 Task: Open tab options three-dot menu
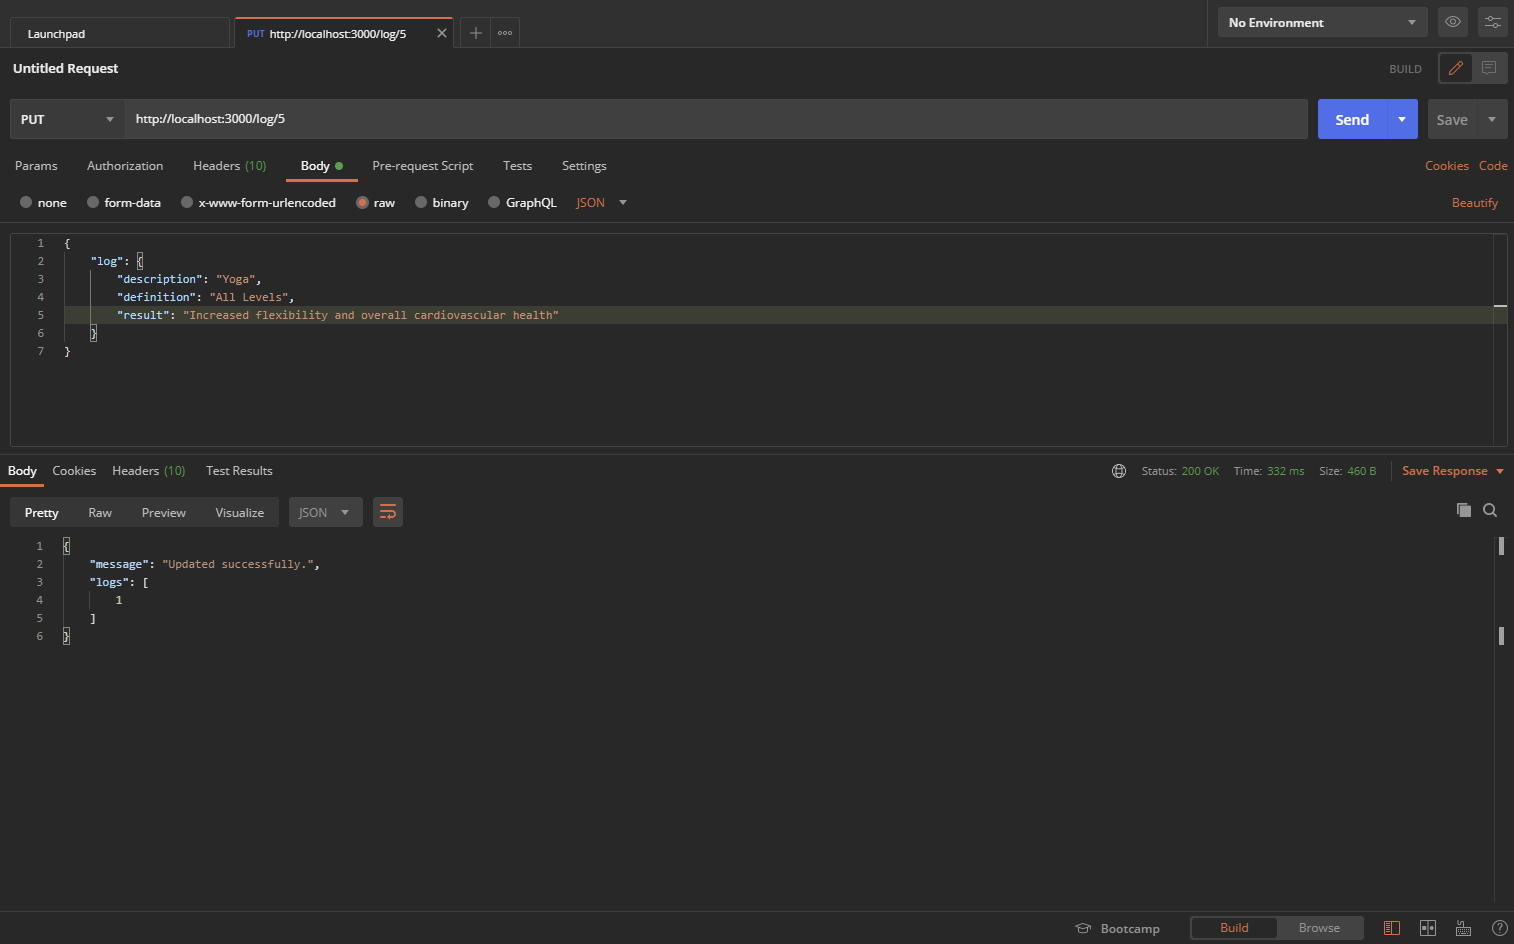pos(505,33)
